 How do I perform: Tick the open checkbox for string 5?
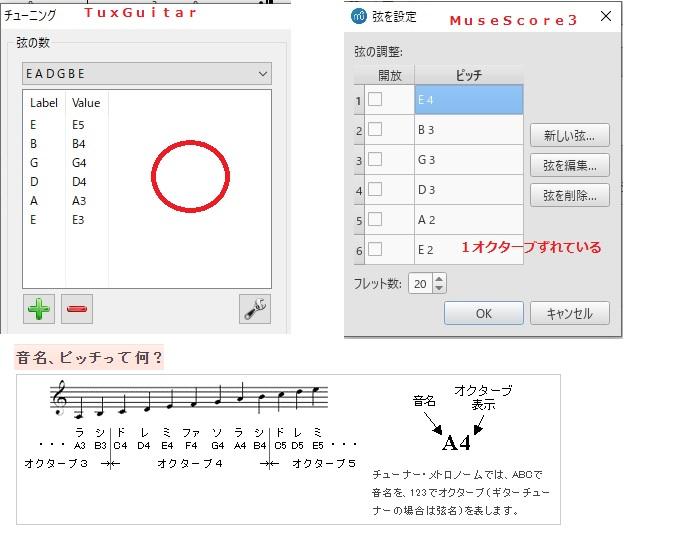[375, 219]
